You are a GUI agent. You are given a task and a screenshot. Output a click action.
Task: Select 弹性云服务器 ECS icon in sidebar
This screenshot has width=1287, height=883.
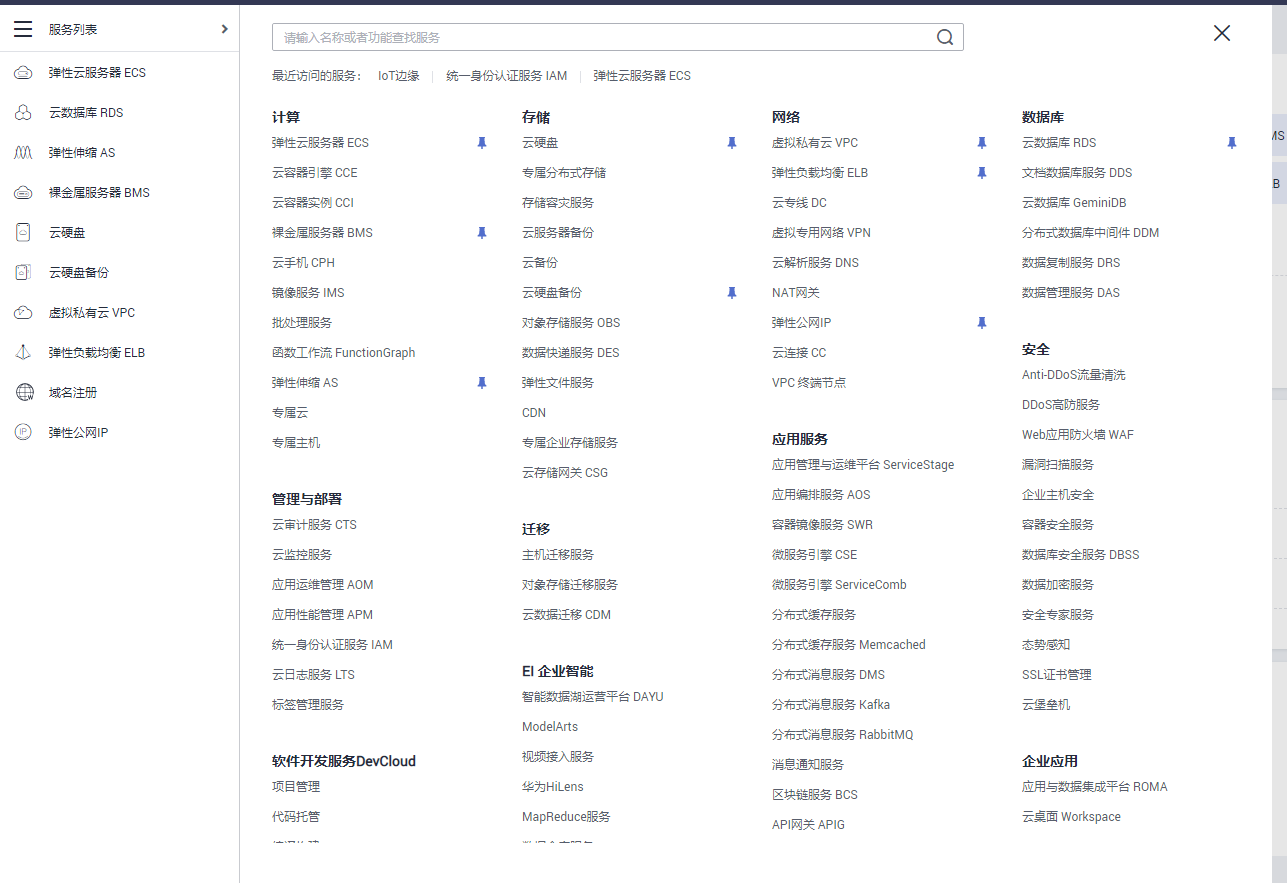[x=24, y=72]
